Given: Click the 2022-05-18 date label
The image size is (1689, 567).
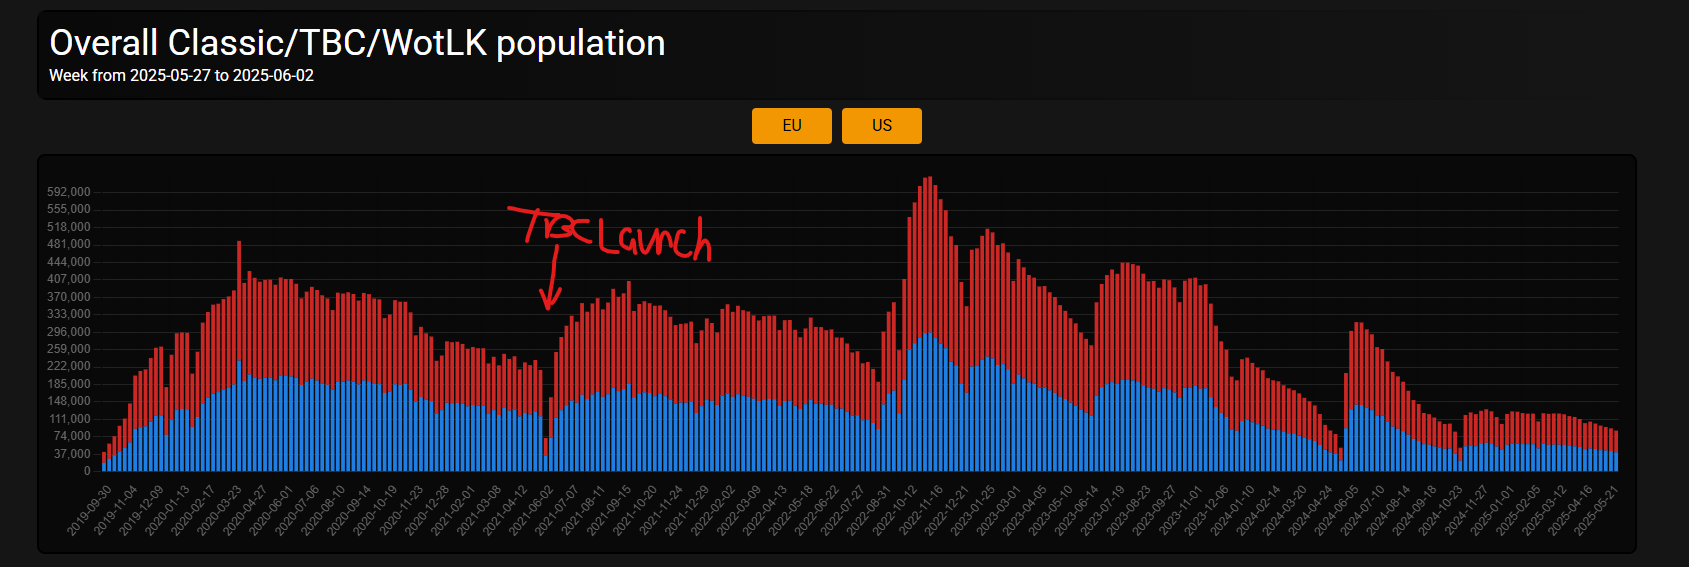Looking at the screenshot, I should 791,511.
